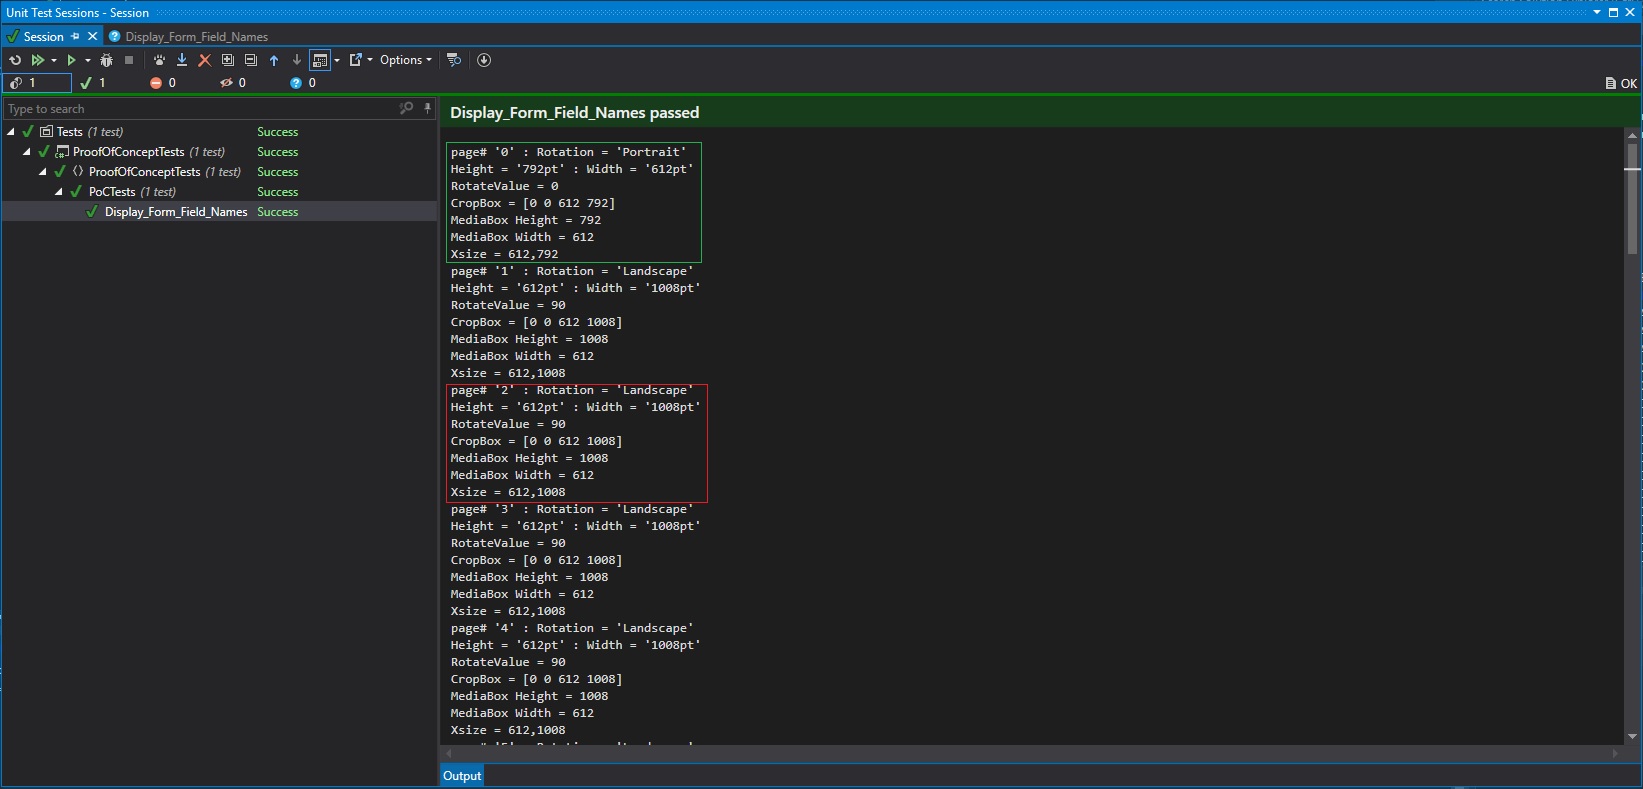
Task: Filter by inconclusive tests question counter
Action: (x=303, y=83)
